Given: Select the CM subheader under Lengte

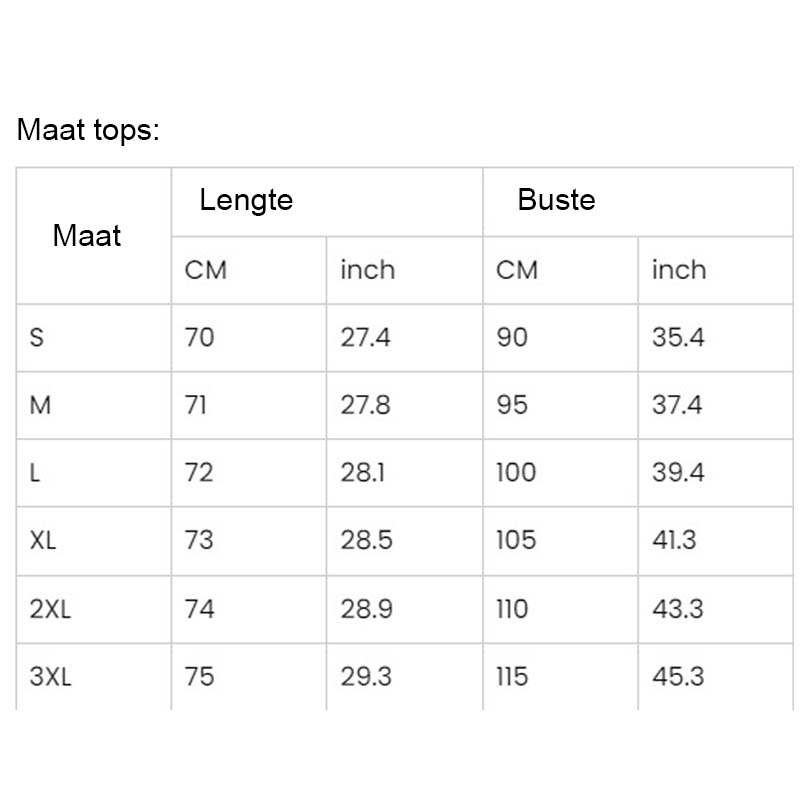Looking at the screenshot, I should coord(206,270).
